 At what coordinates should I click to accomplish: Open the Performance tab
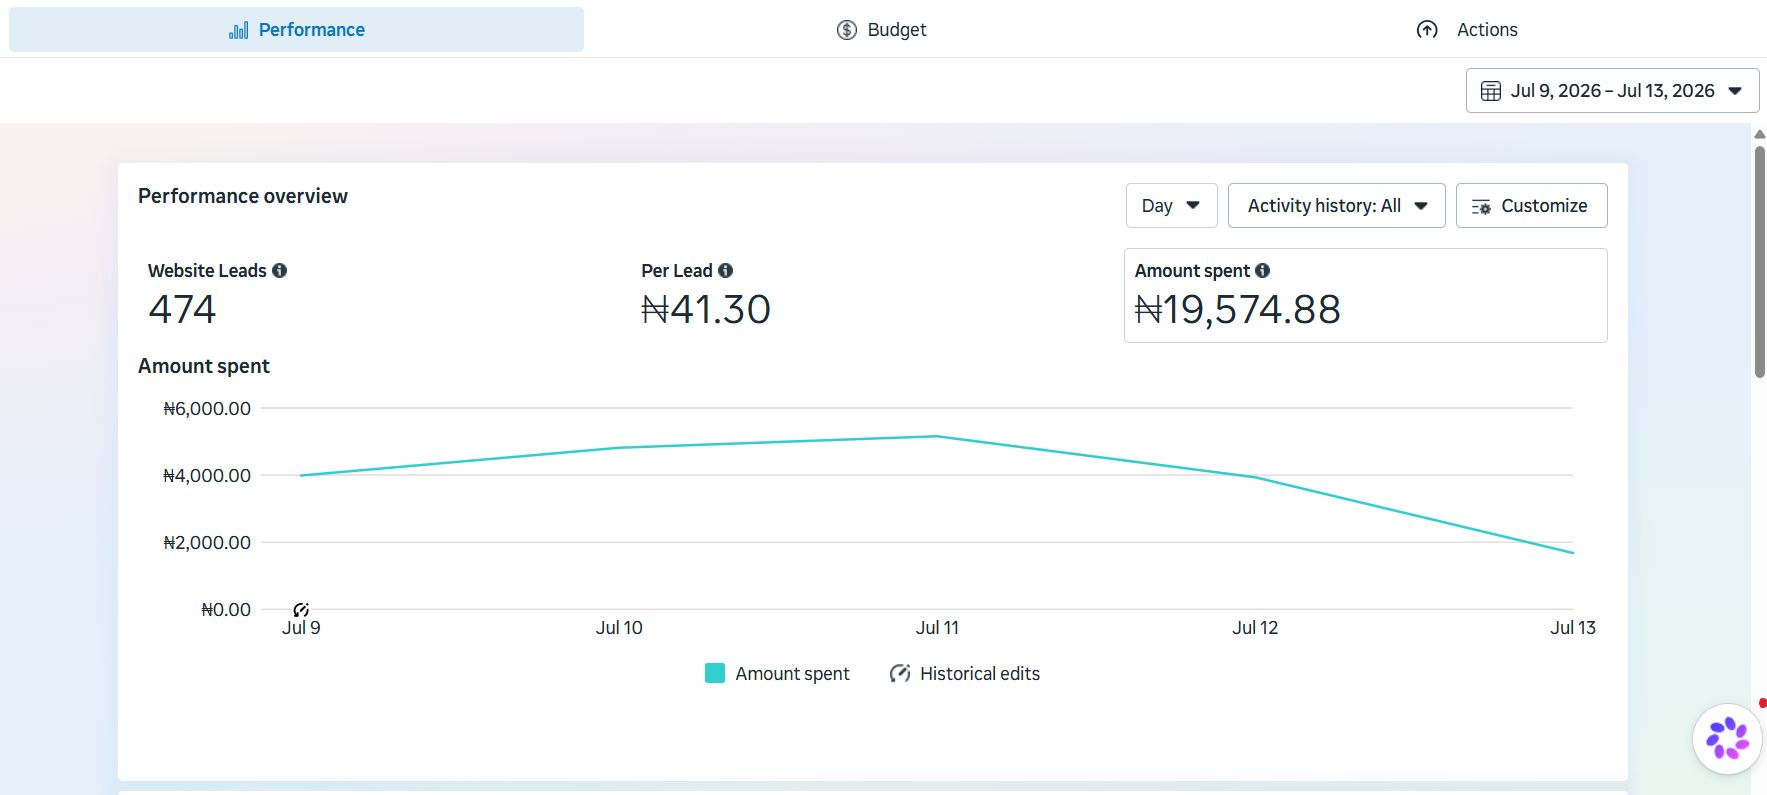point(296,30)
